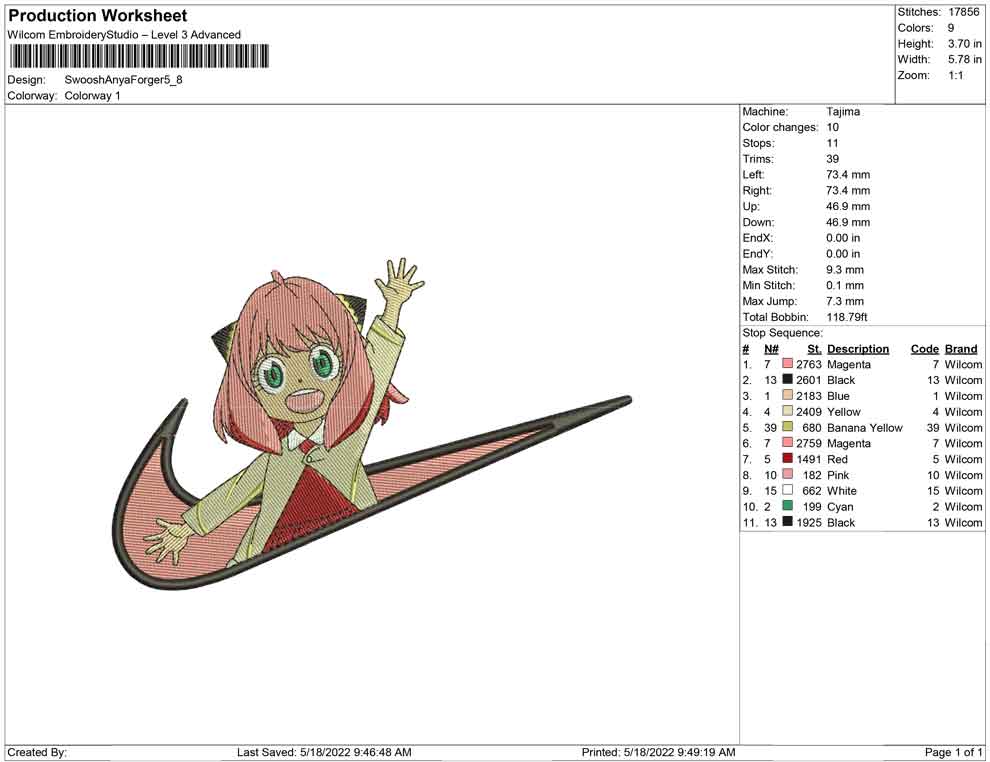Viewport: 990px width, 762px height.
Task: Click the Height value '3.70 in'
Action: coord(965,44)
